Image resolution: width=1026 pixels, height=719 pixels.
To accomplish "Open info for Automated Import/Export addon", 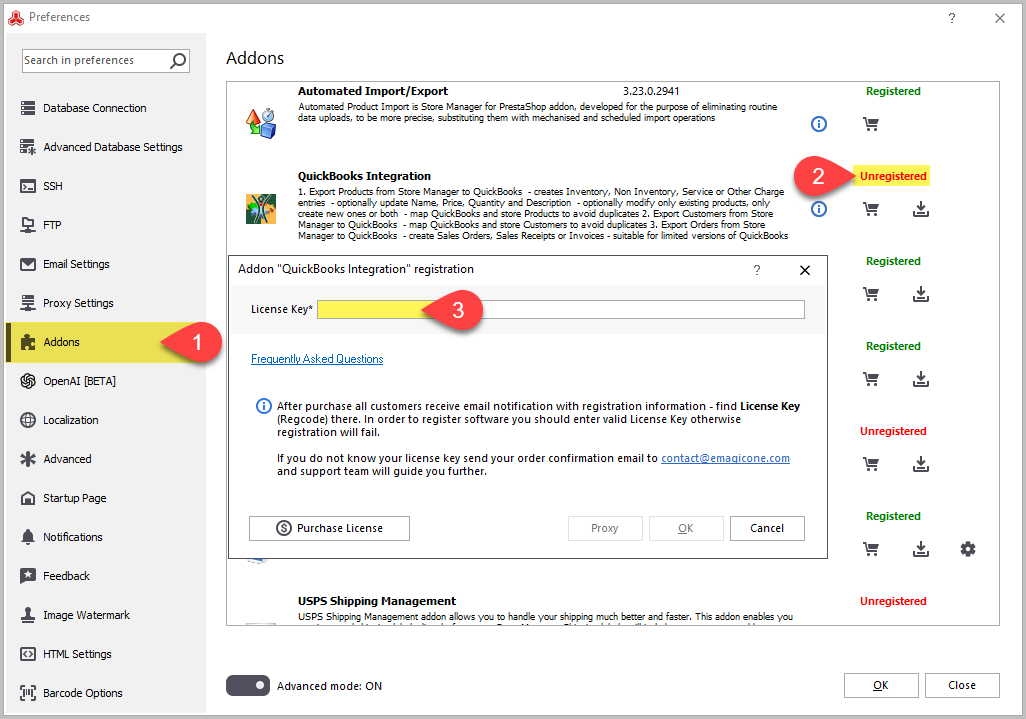I will click(819, 124).
